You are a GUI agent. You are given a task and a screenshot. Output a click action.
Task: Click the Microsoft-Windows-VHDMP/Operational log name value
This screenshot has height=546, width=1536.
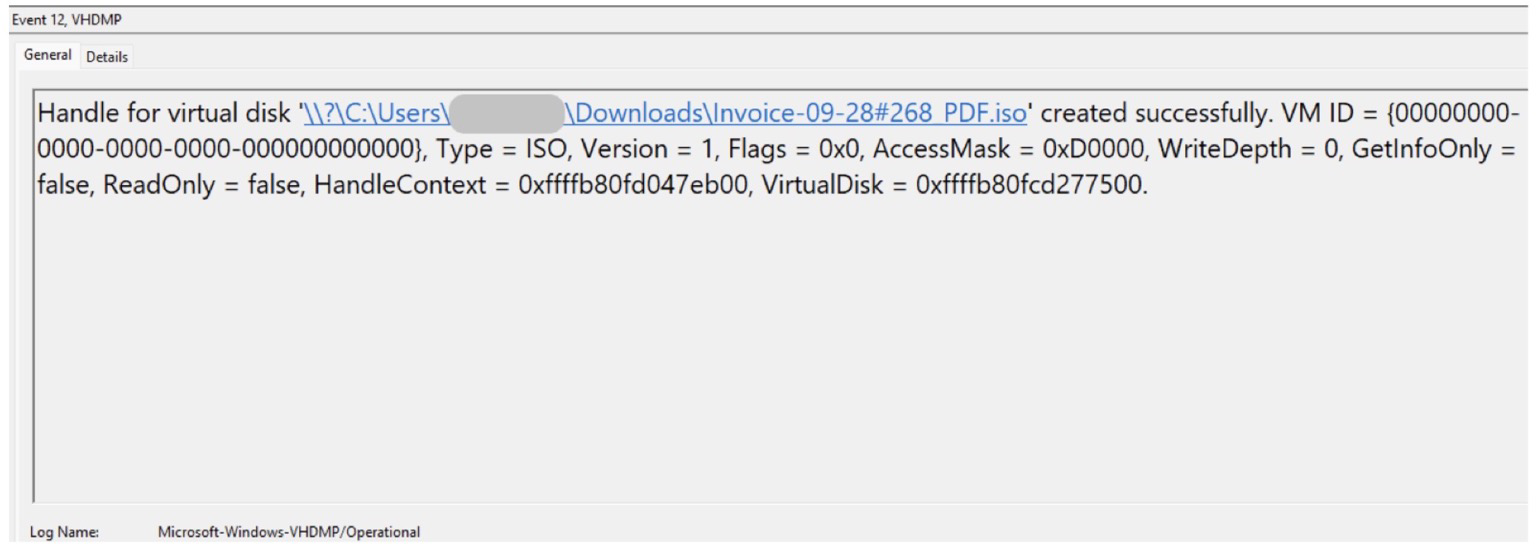(290, 533)
